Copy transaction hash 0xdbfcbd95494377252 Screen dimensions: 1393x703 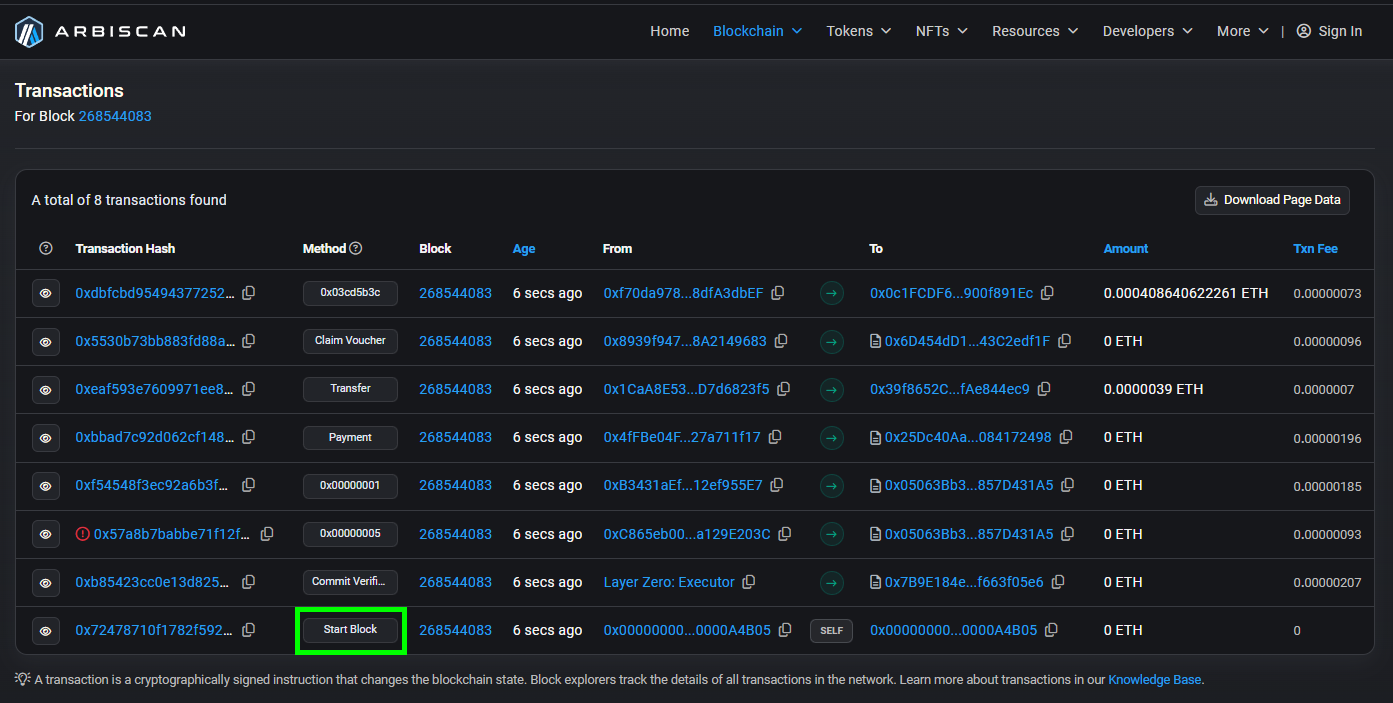[x=249, y=293]
